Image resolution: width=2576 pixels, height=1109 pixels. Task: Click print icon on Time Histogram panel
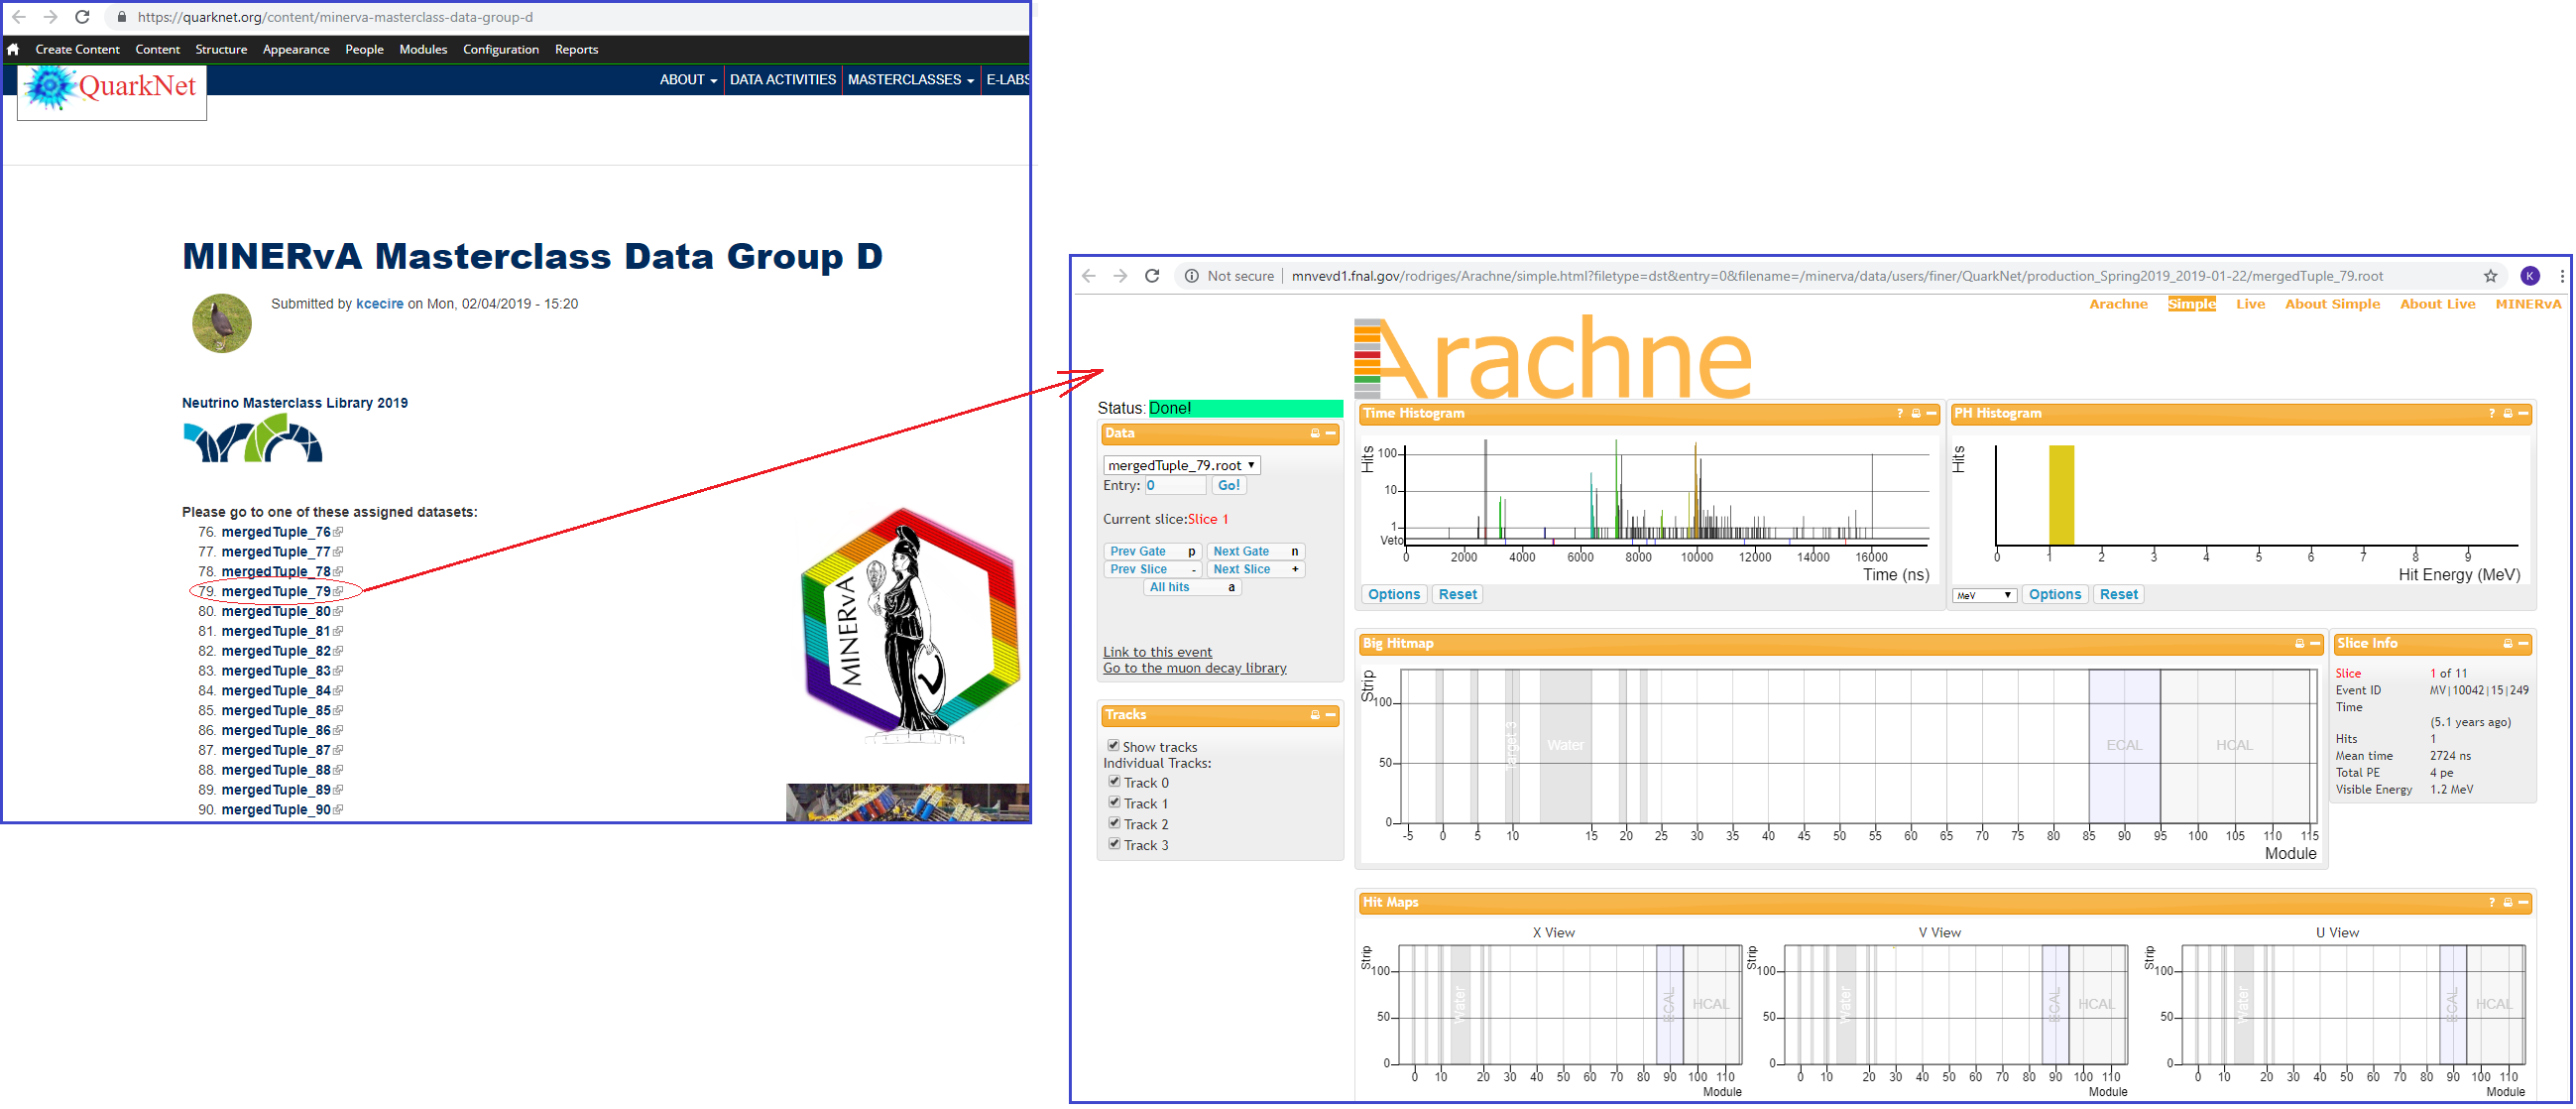tap(1916, 413)
